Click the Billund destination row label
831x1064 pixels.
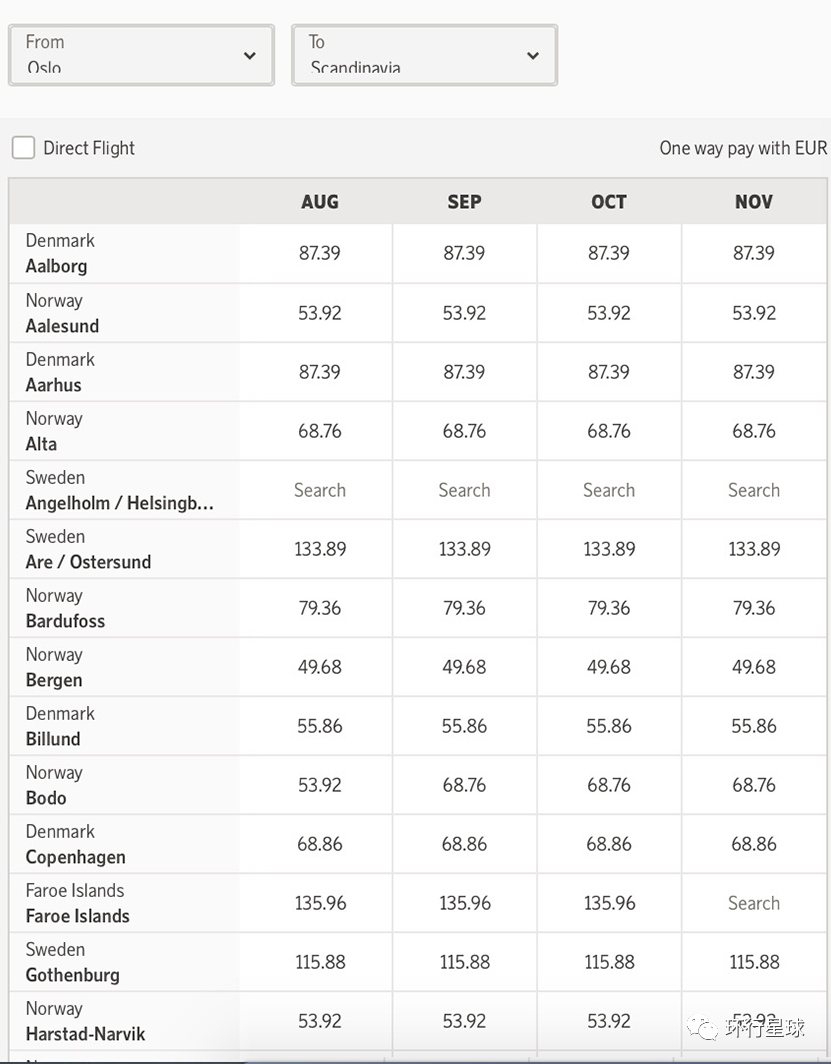click(54, 739)
